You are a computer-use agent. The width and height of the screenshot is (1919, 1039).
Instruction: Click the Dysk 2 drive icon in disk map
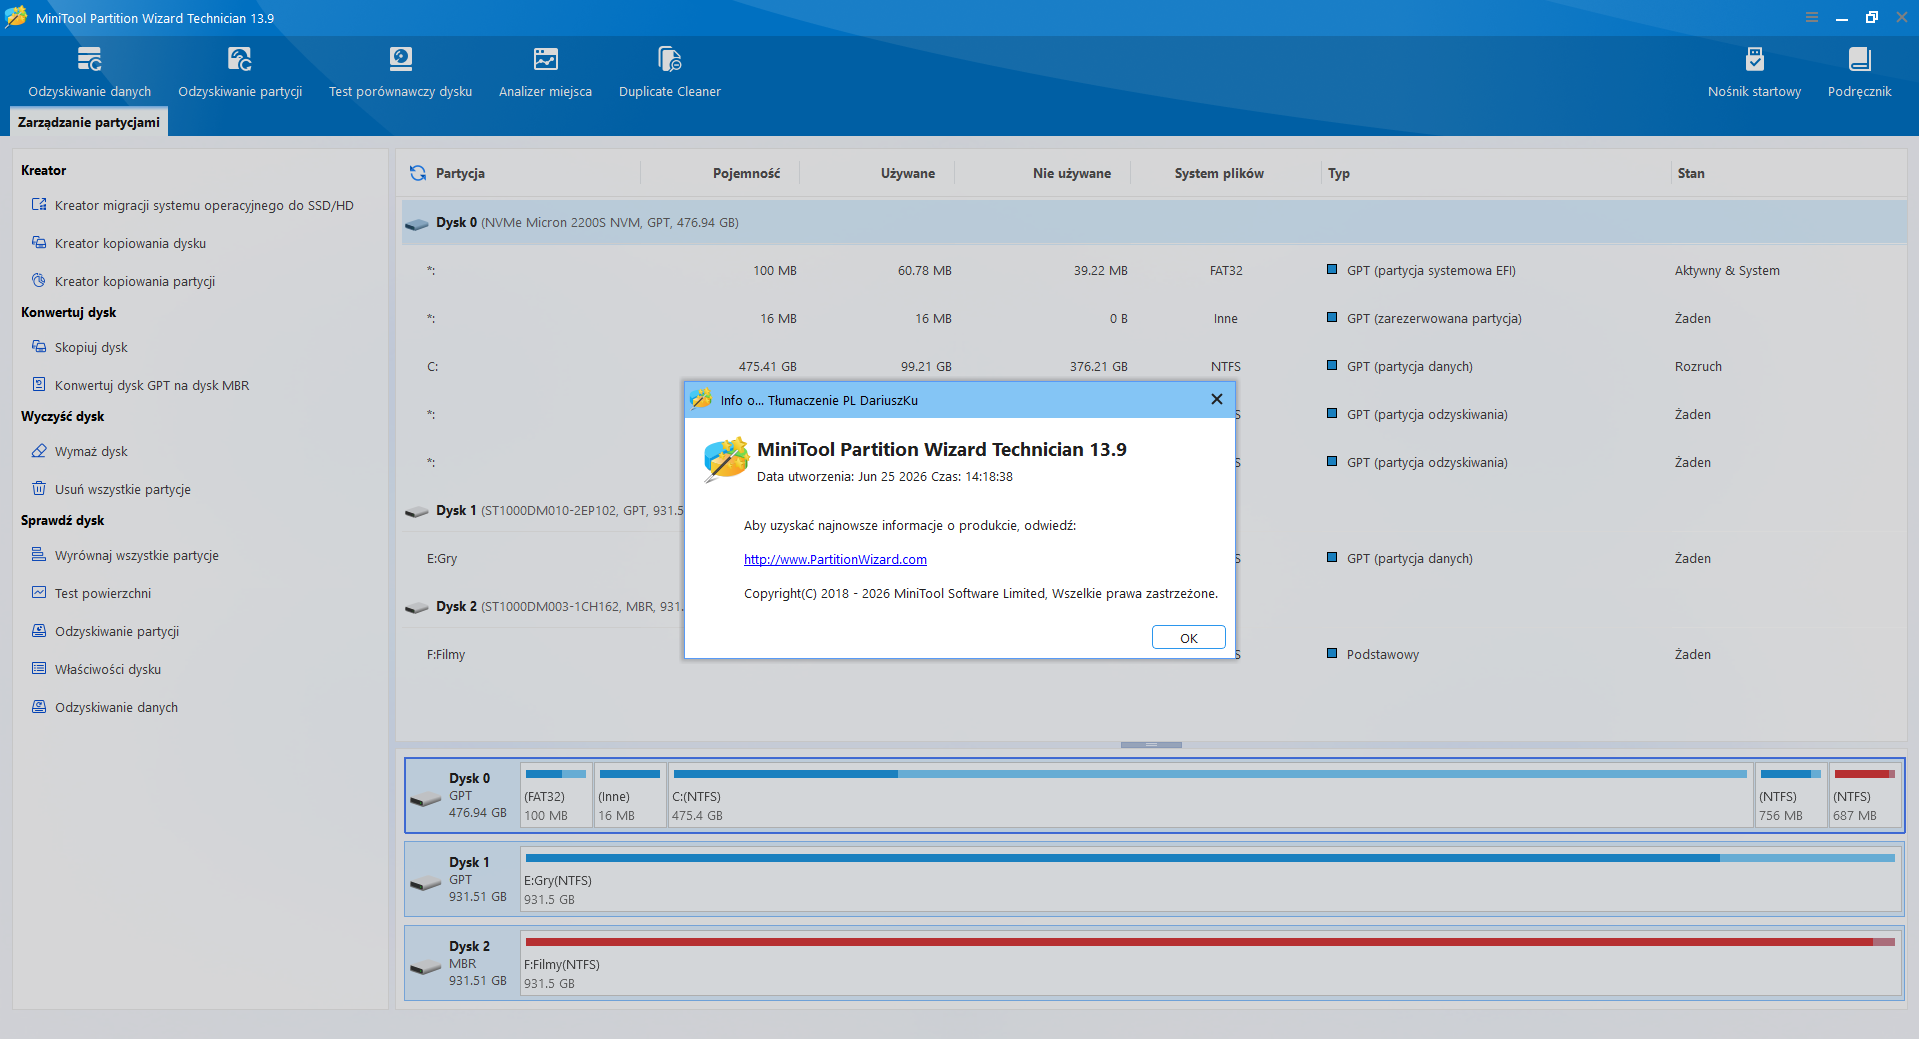click(x=426, y=967)
